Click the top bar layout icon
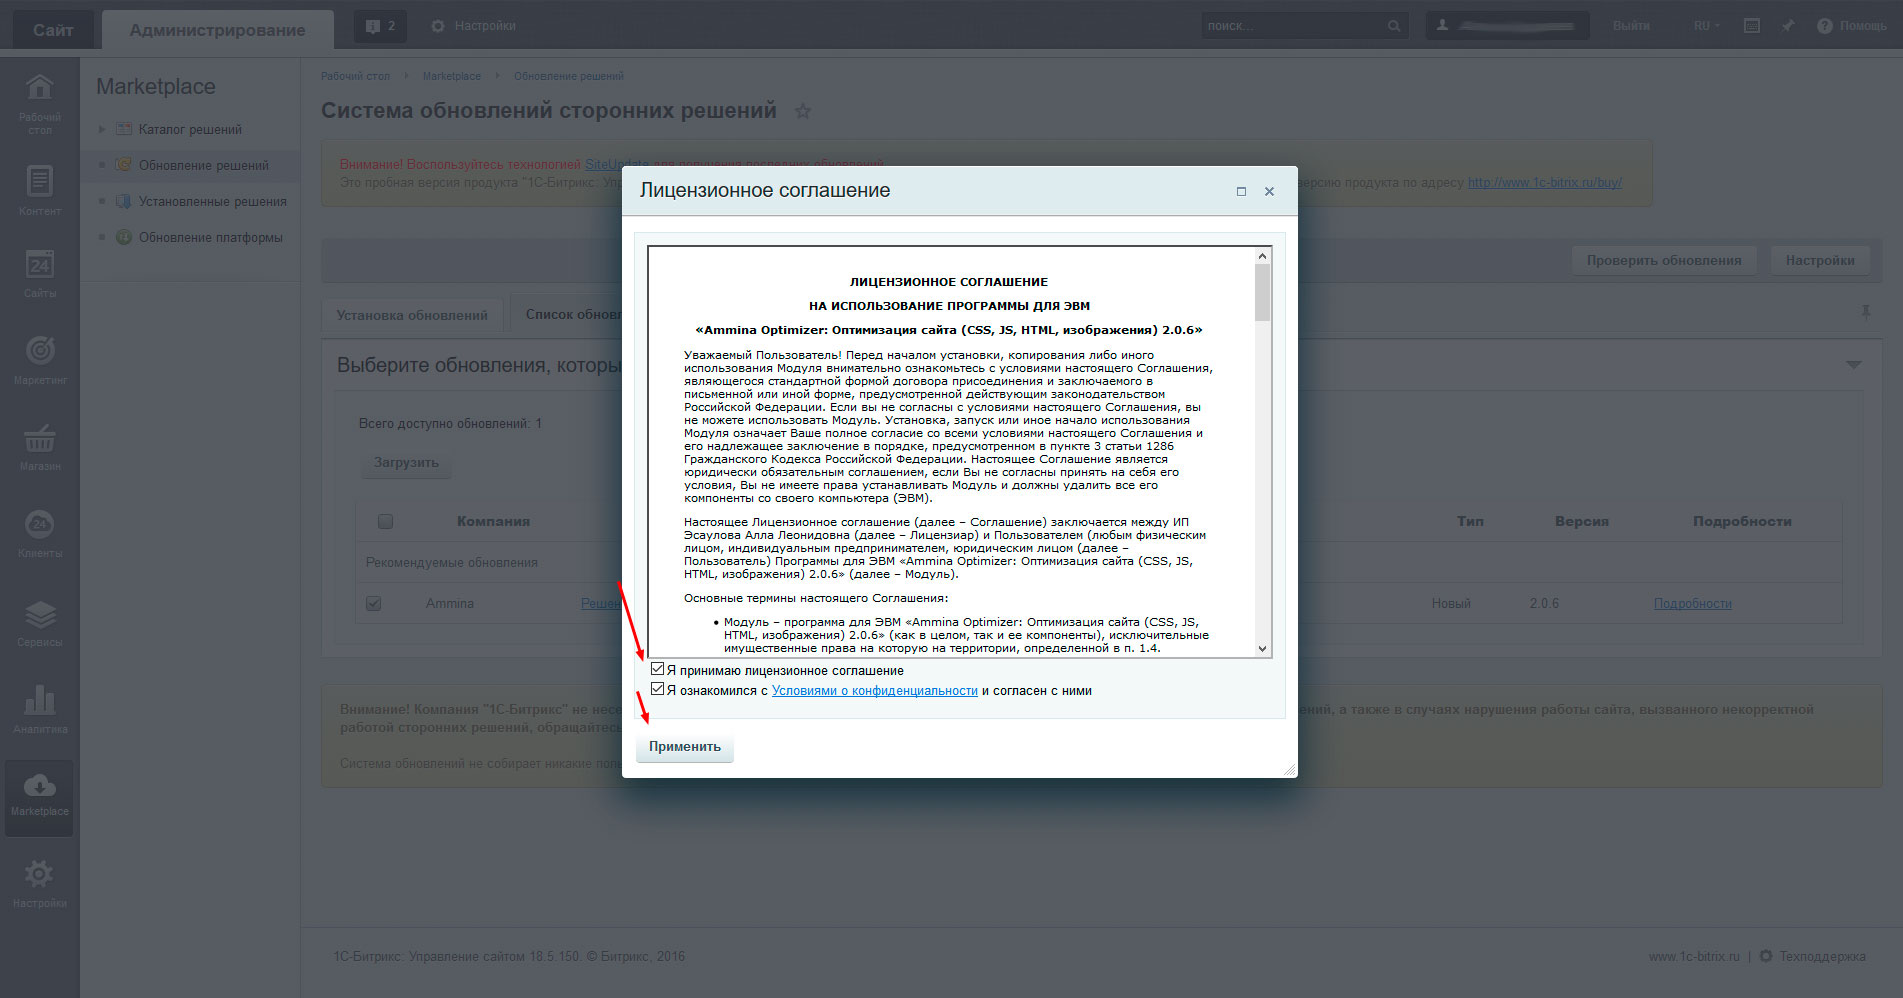Image resolution: width=1903 pixels, height=998 pixels. (1752, 26)
